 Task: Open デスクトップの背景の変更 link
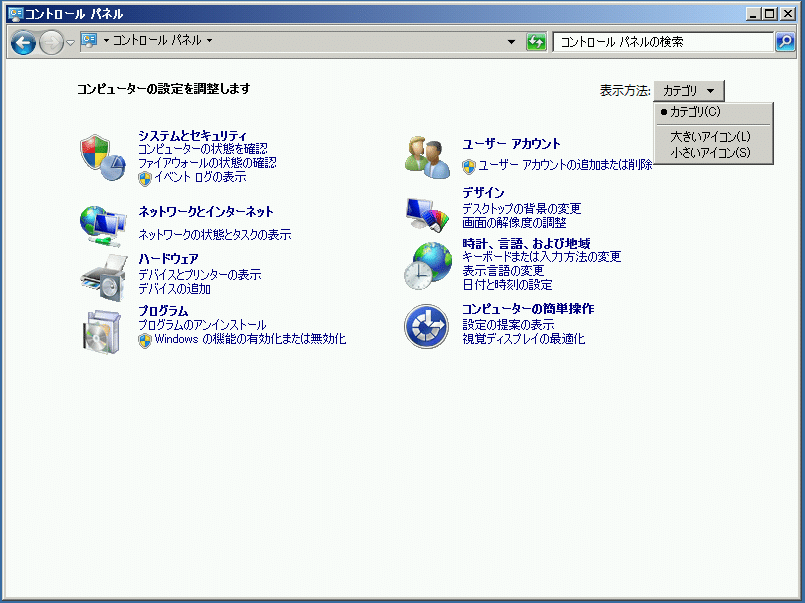(x=522, y=208)
